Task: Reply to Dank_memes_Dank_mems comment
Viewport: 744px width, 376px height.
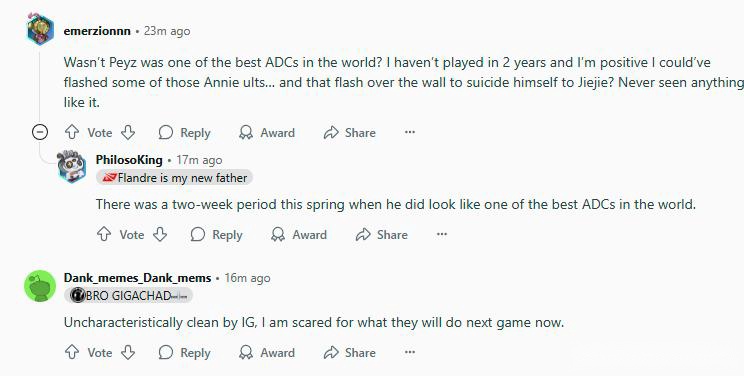Action: pos(184,353)
